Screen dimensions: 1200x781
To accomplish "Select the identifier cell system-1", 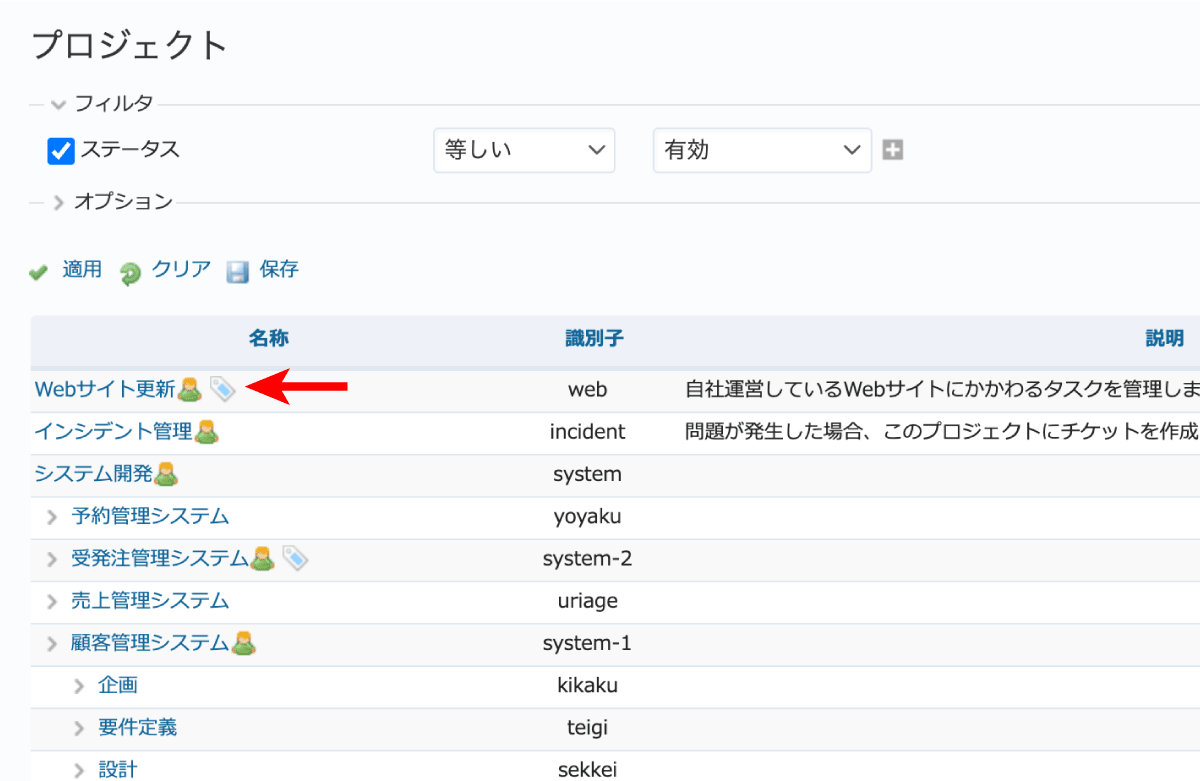I will [x=588, y=642].
